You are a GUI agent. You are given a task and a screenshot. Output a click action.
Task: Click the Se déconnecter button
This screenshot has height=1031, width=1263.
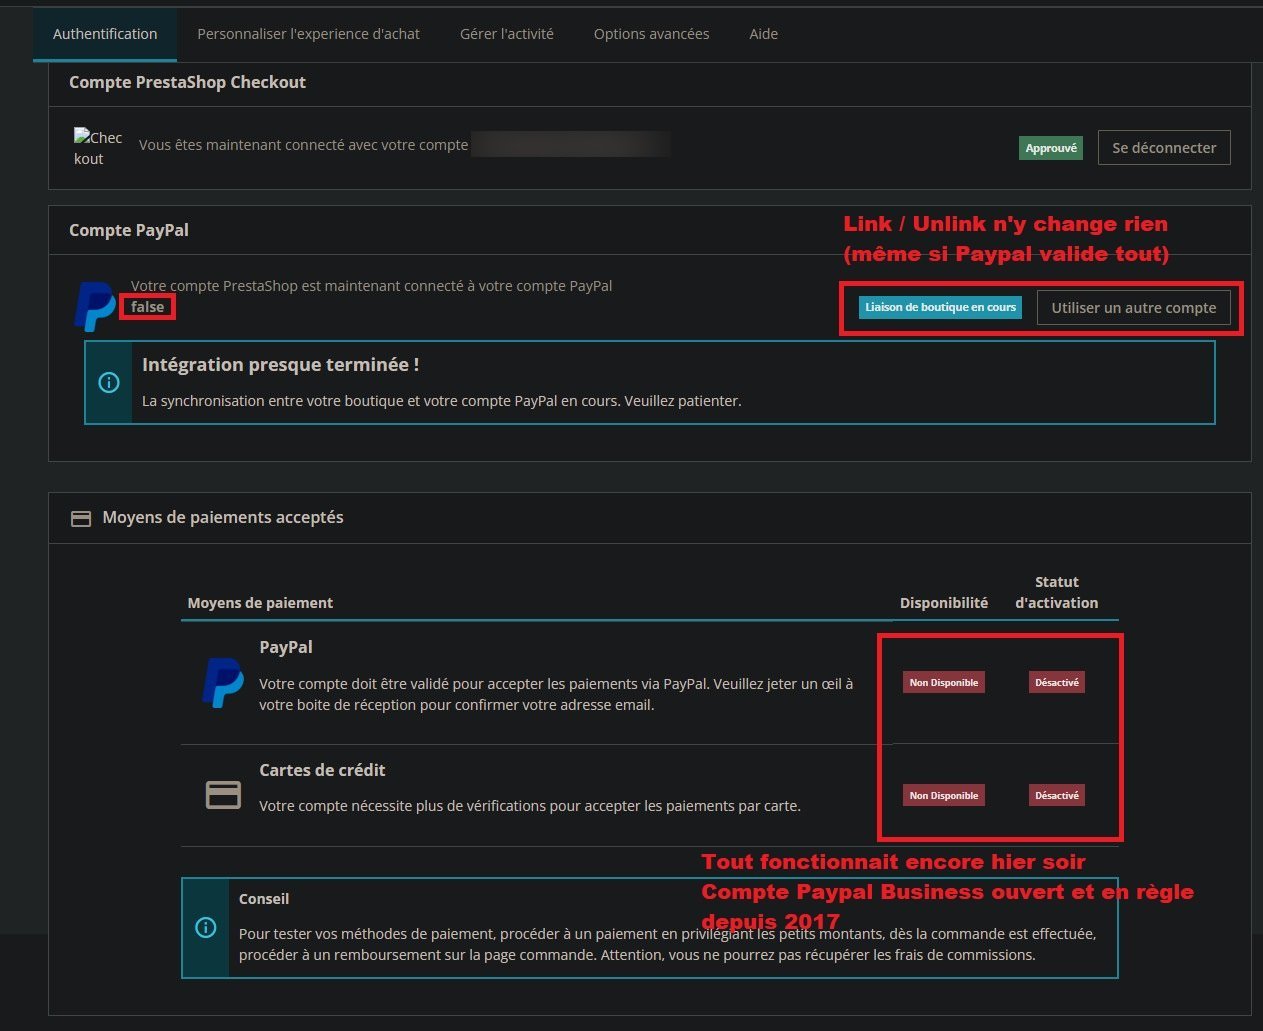click(x=1164, y=147)
